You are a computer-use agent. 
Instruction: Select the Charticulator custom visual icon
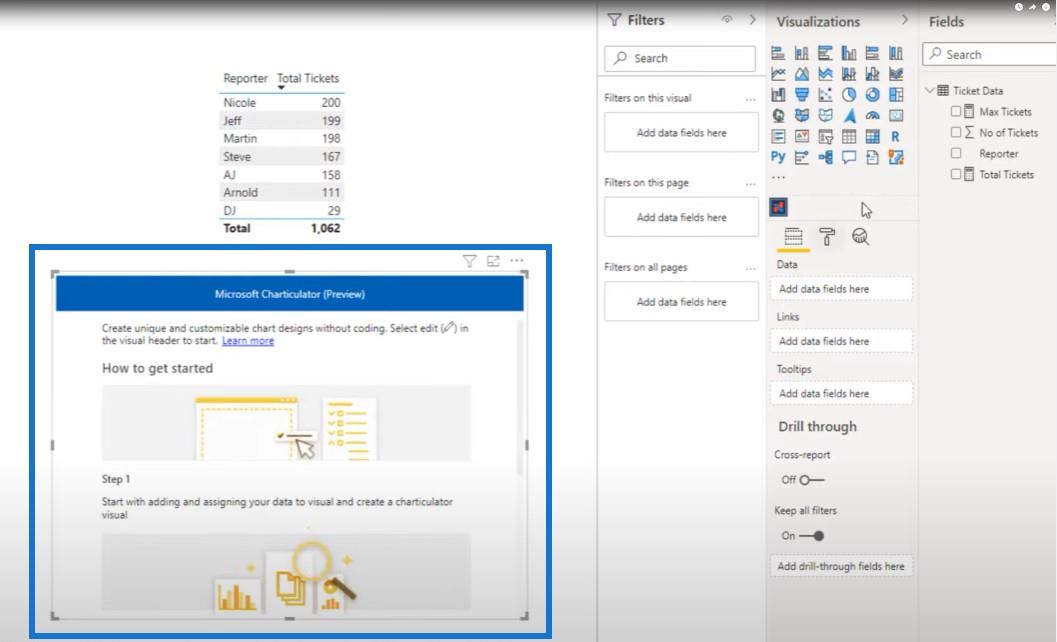779,207
